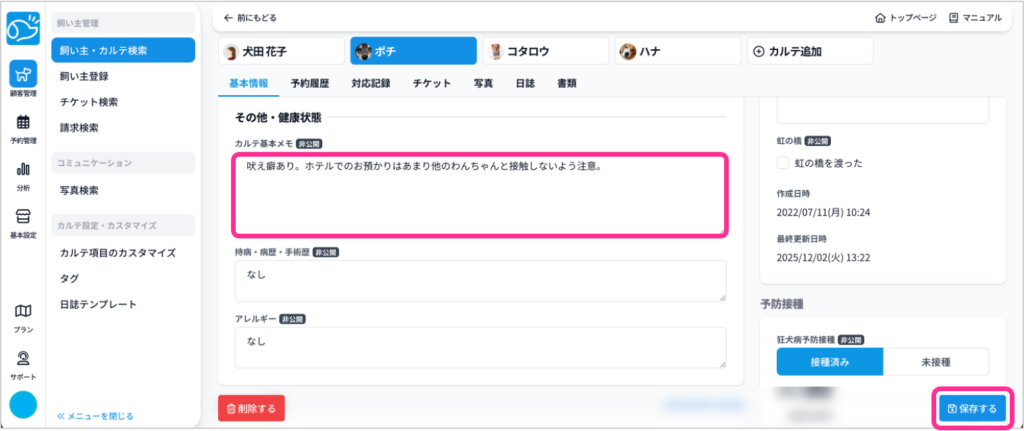Open カルテ項目のカスタマイズ in sidebar

click(x=117, y=253)
